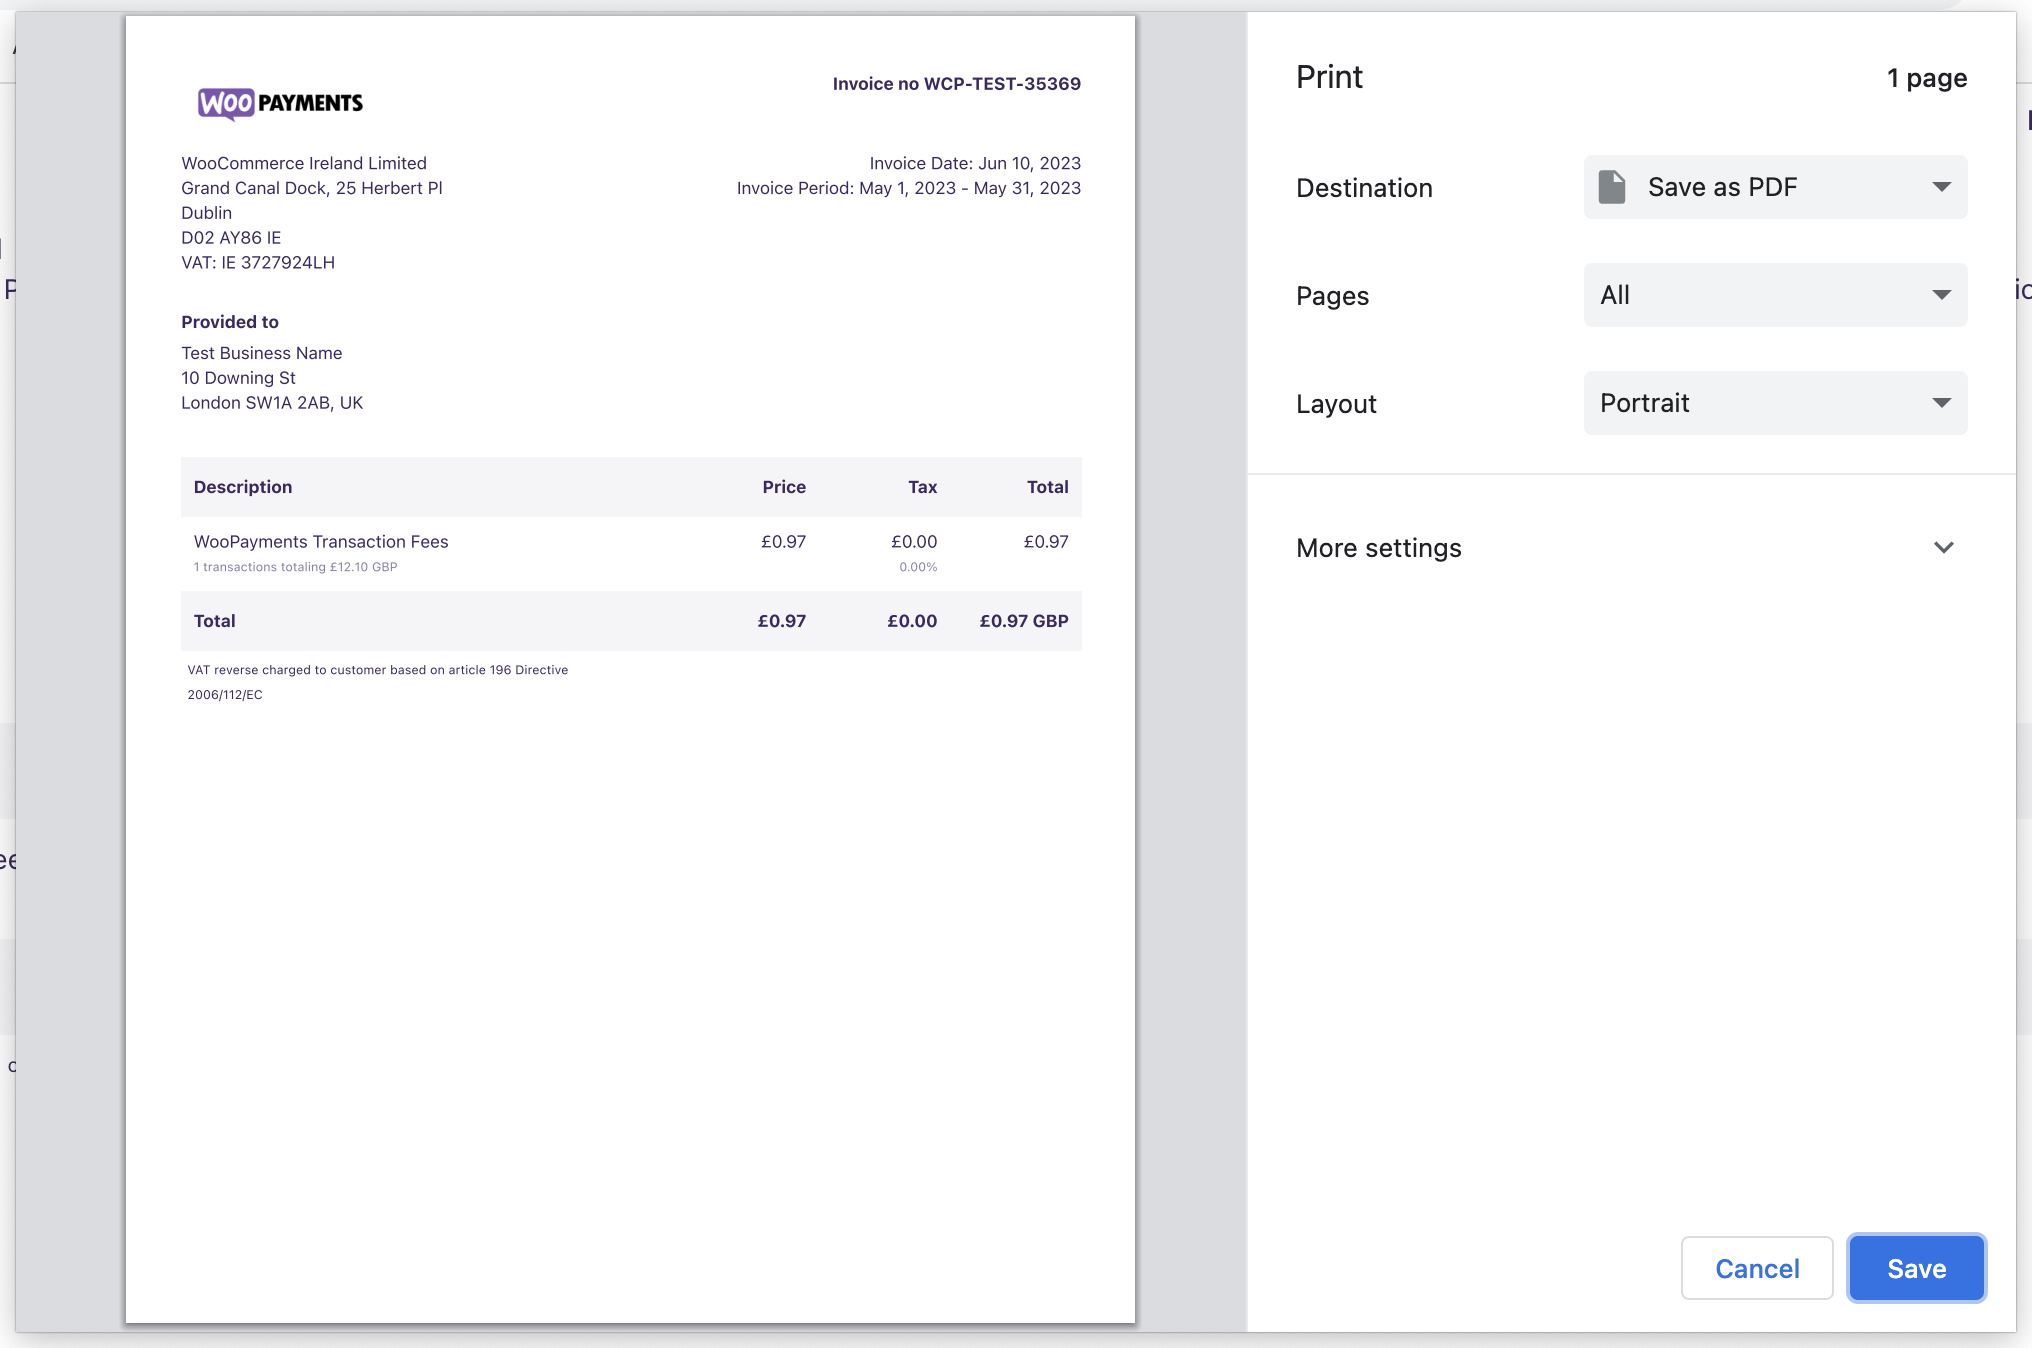Viewport: 2032px width, 1348px height.
Task: Click the Layout field label
Action: [x=1336, y=404]
